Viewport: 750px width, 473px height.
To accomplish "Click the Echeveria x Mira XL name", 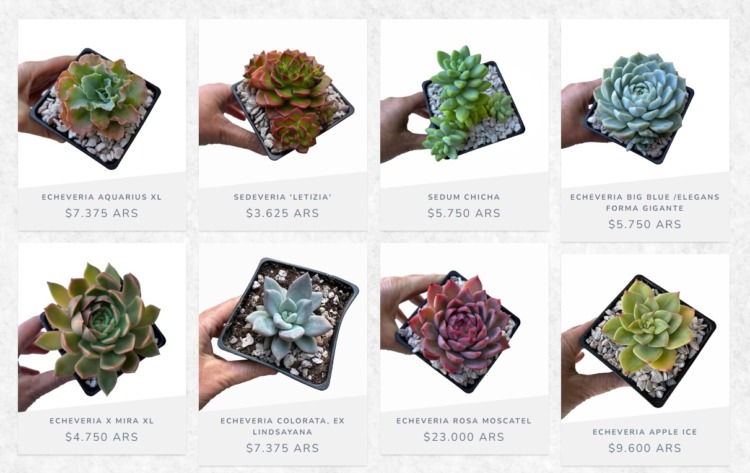I will coord(102,421).
